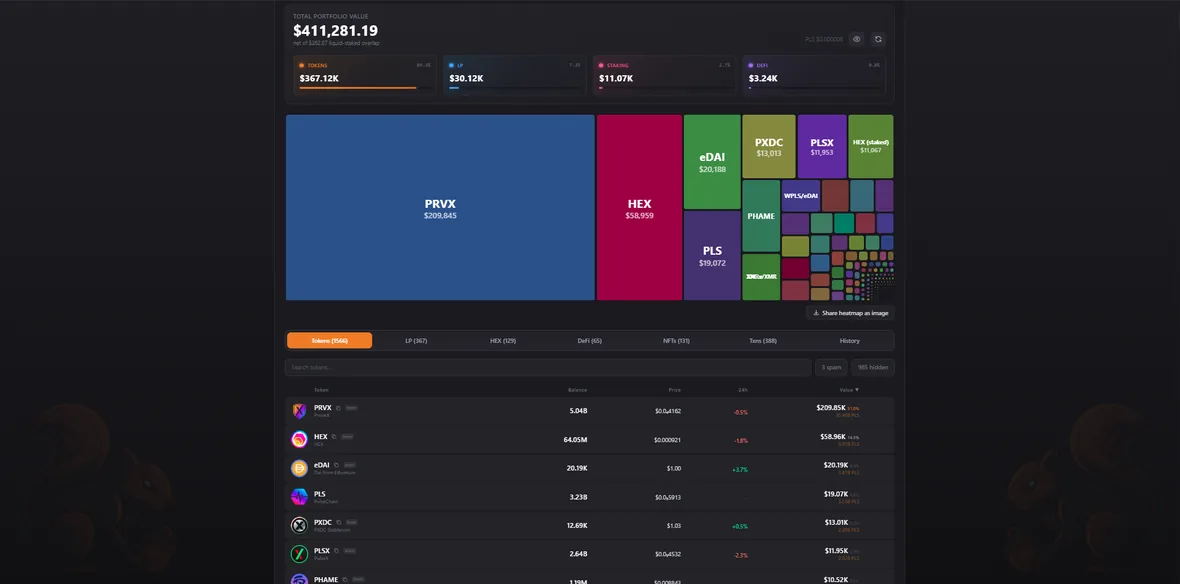
Task: Switch to the Txns (388) tab
Action: (763, 341)
